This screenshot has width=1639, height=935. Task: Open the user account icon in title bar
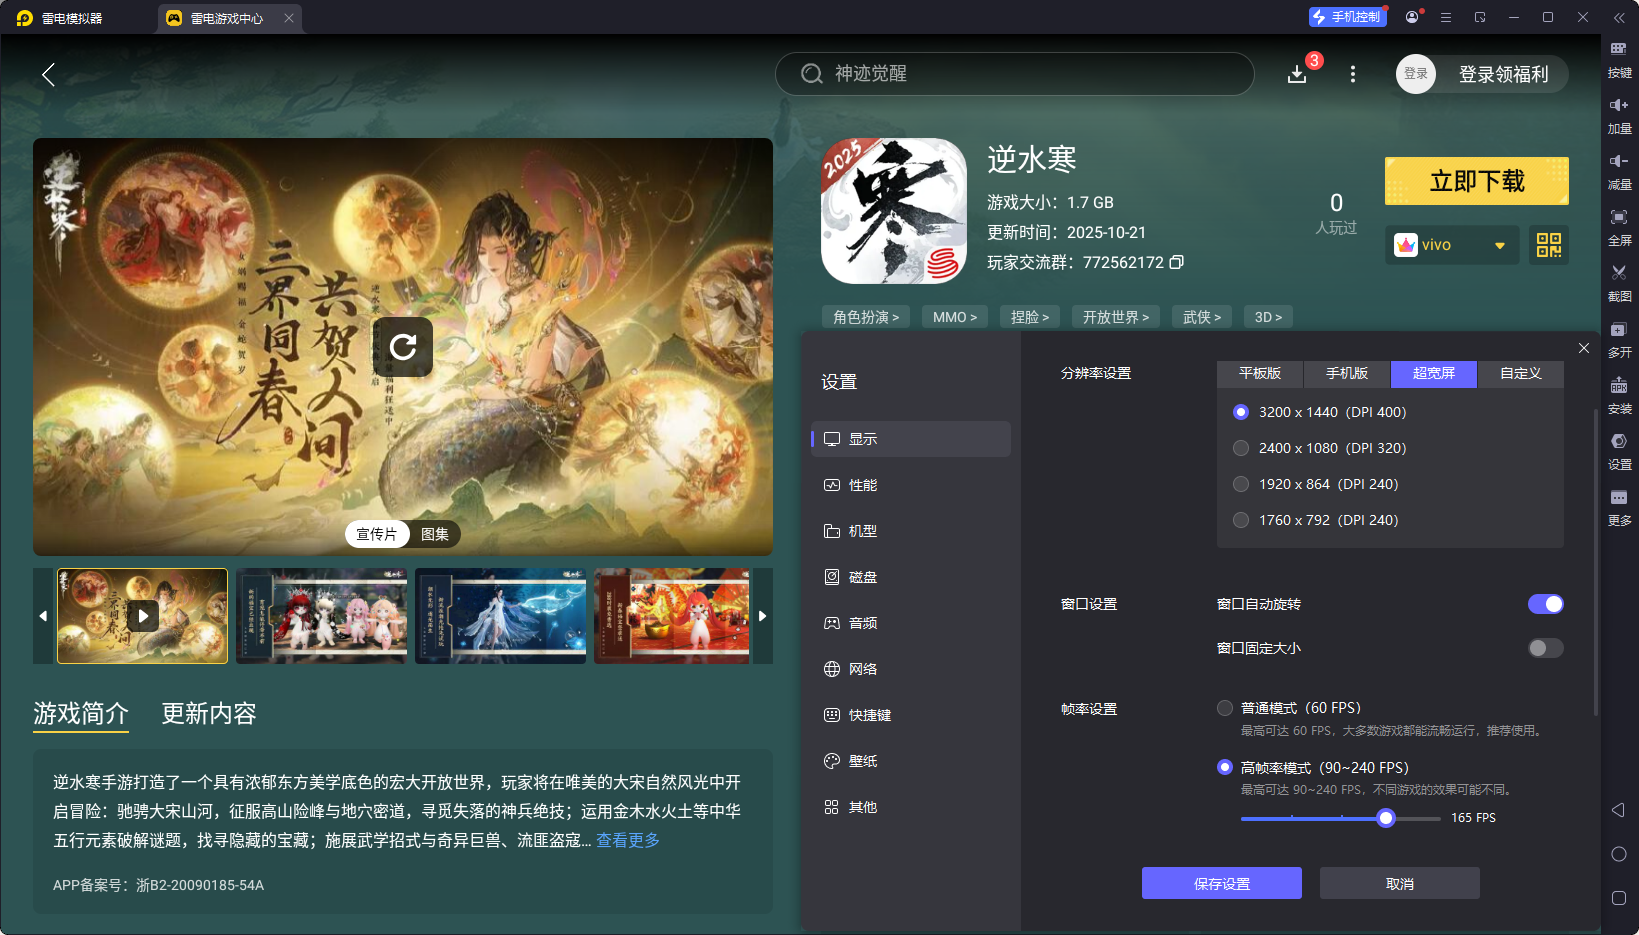tap(1412, 17)
